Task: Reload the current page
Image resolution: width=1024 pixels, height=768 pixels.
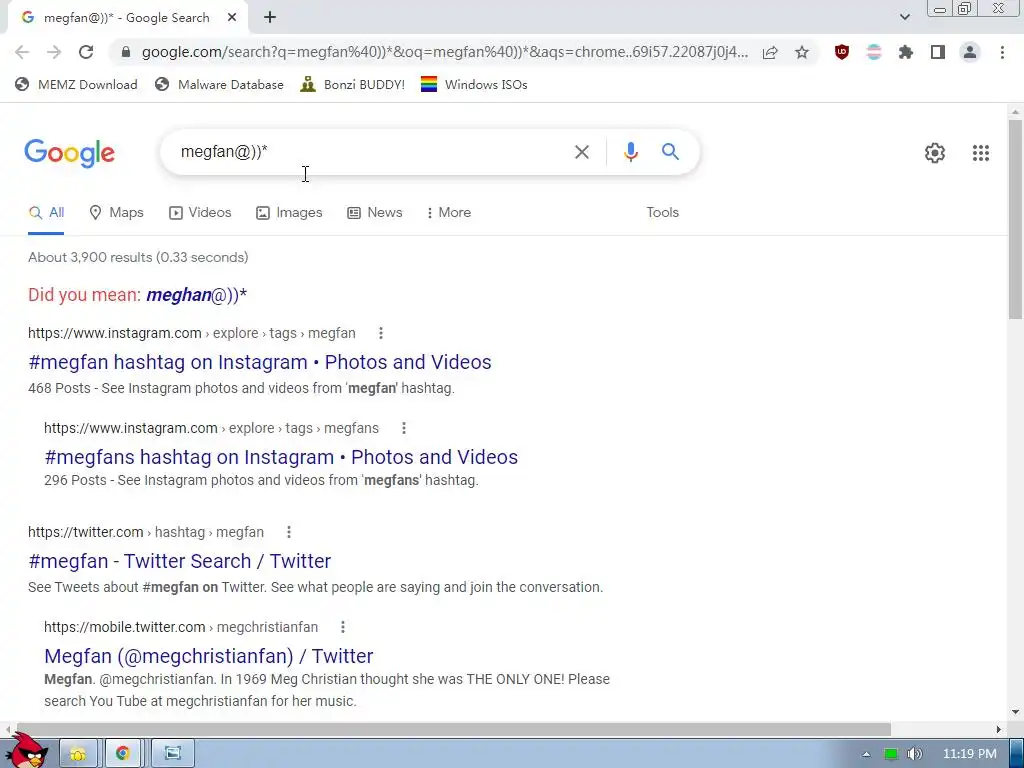Action: [x=86, y=52]
